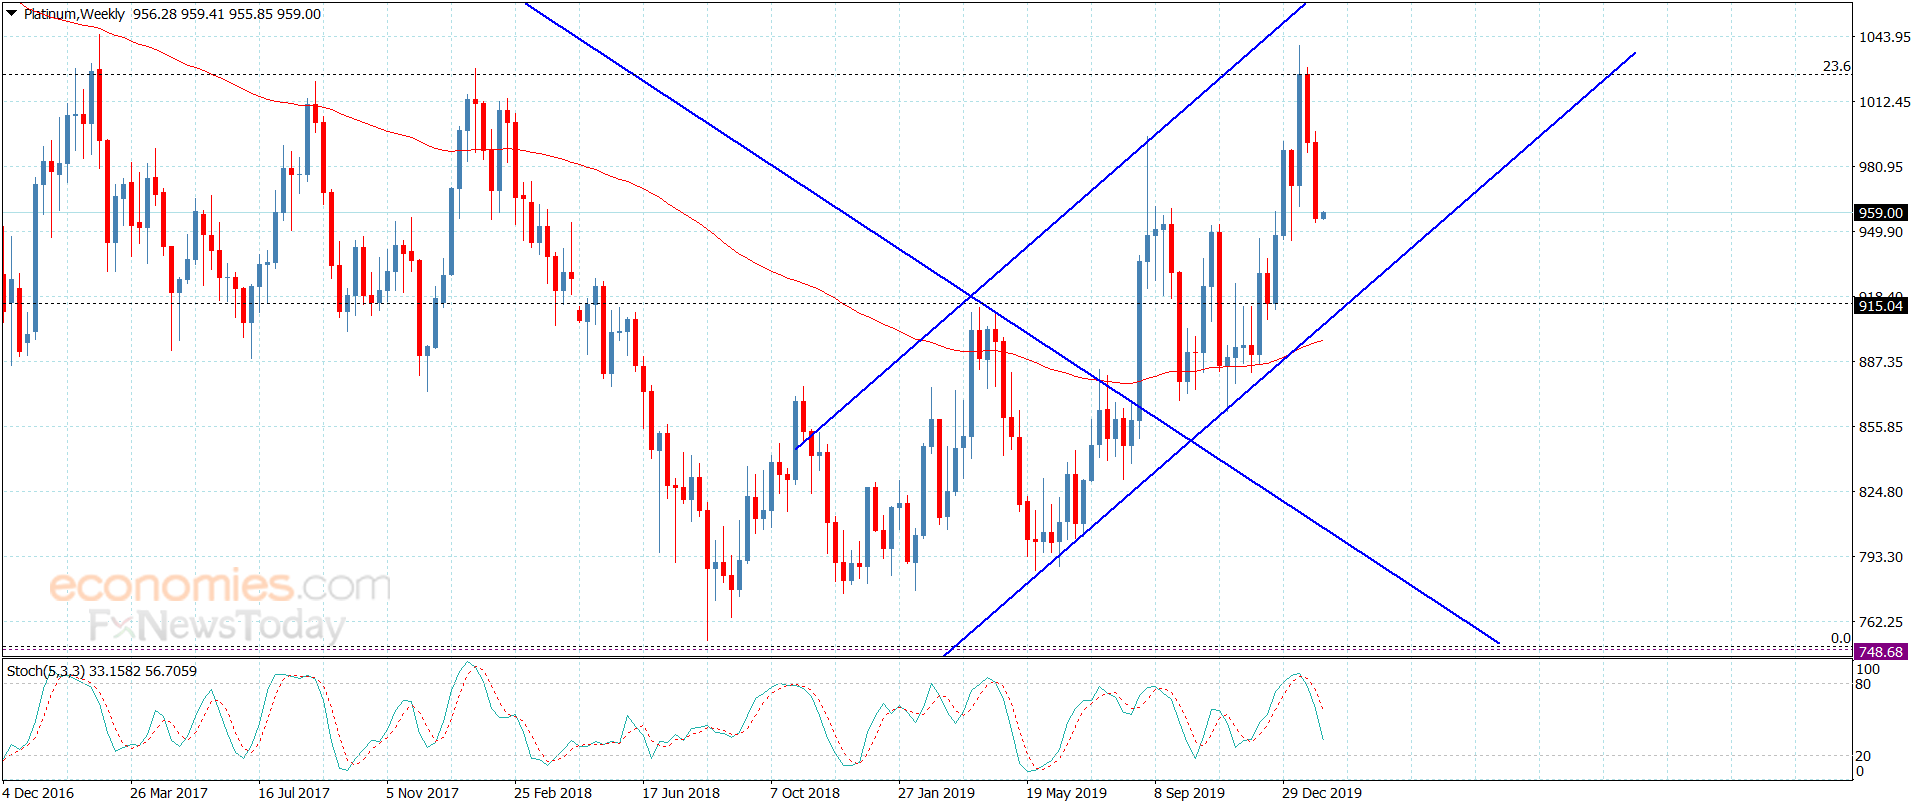Click the stochastic scale value 20
The image size is (1916, 807).
(x=1863, y=756)
